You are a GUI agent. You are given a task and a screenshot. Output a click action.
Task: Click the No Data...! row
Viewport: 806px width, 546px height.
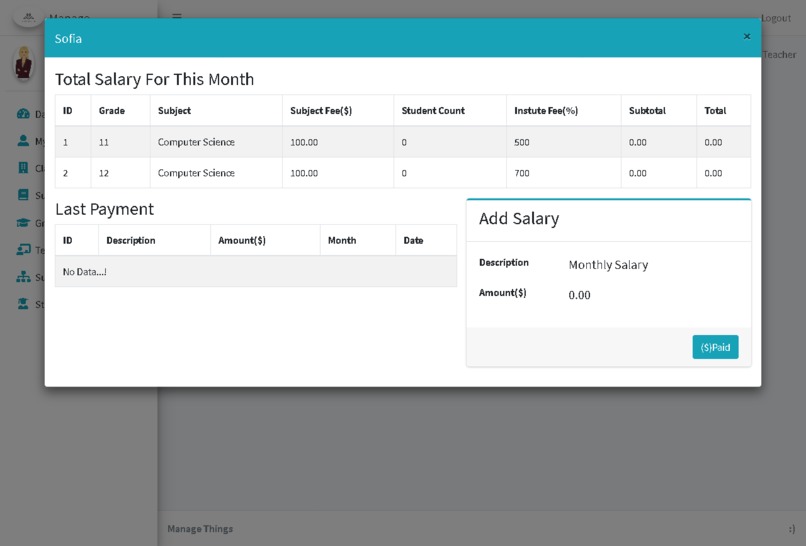pyautogui.click(x=256, y=271)
